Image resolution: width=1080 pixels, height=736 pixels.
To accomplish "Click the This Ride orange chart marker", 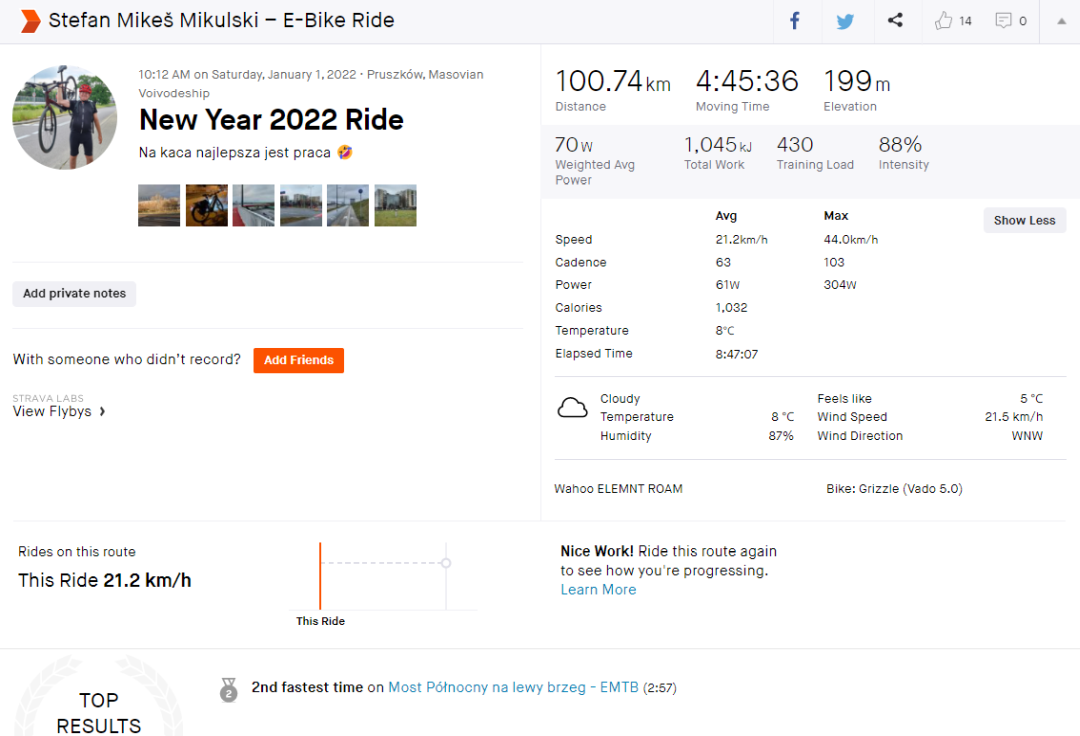I will click(x=320, y=577).
